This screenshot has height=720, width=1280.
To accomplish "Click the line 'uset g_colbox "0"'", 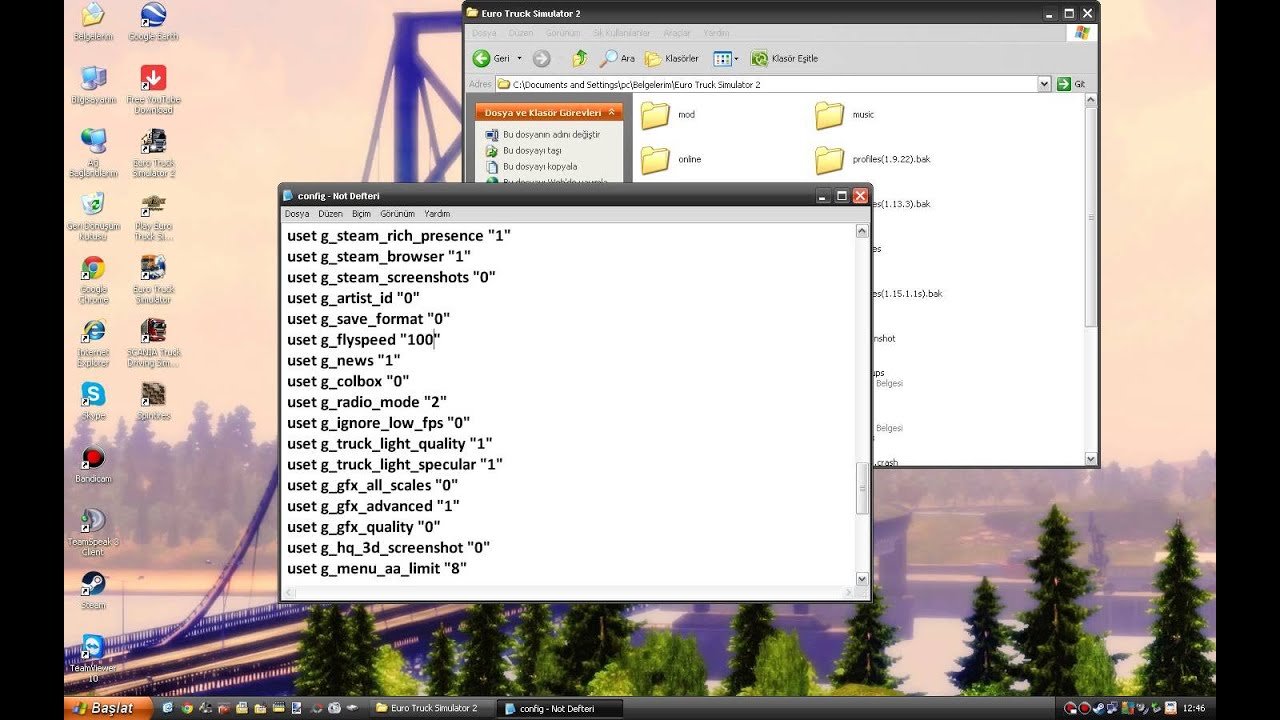I will point(348,381).
